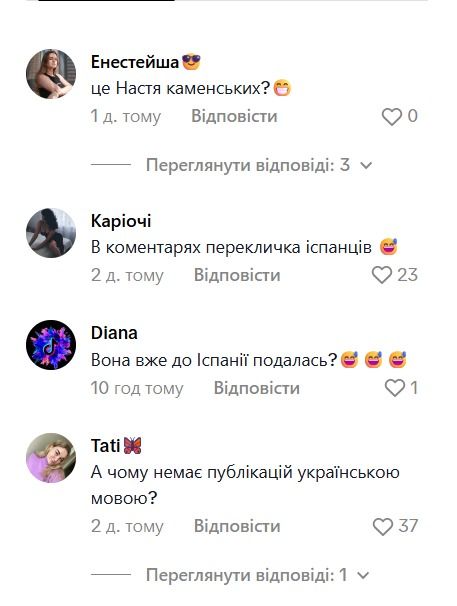Reply to Каріочі's comment via Відповісти
The image size is (457, 606).
point(237,275)
